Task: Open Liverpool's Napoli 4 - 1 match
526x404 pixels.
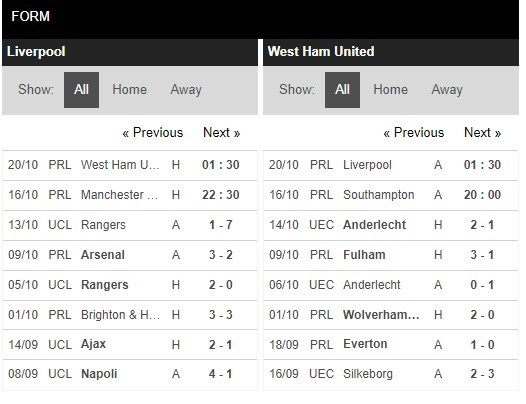Action: coord(130,374)
